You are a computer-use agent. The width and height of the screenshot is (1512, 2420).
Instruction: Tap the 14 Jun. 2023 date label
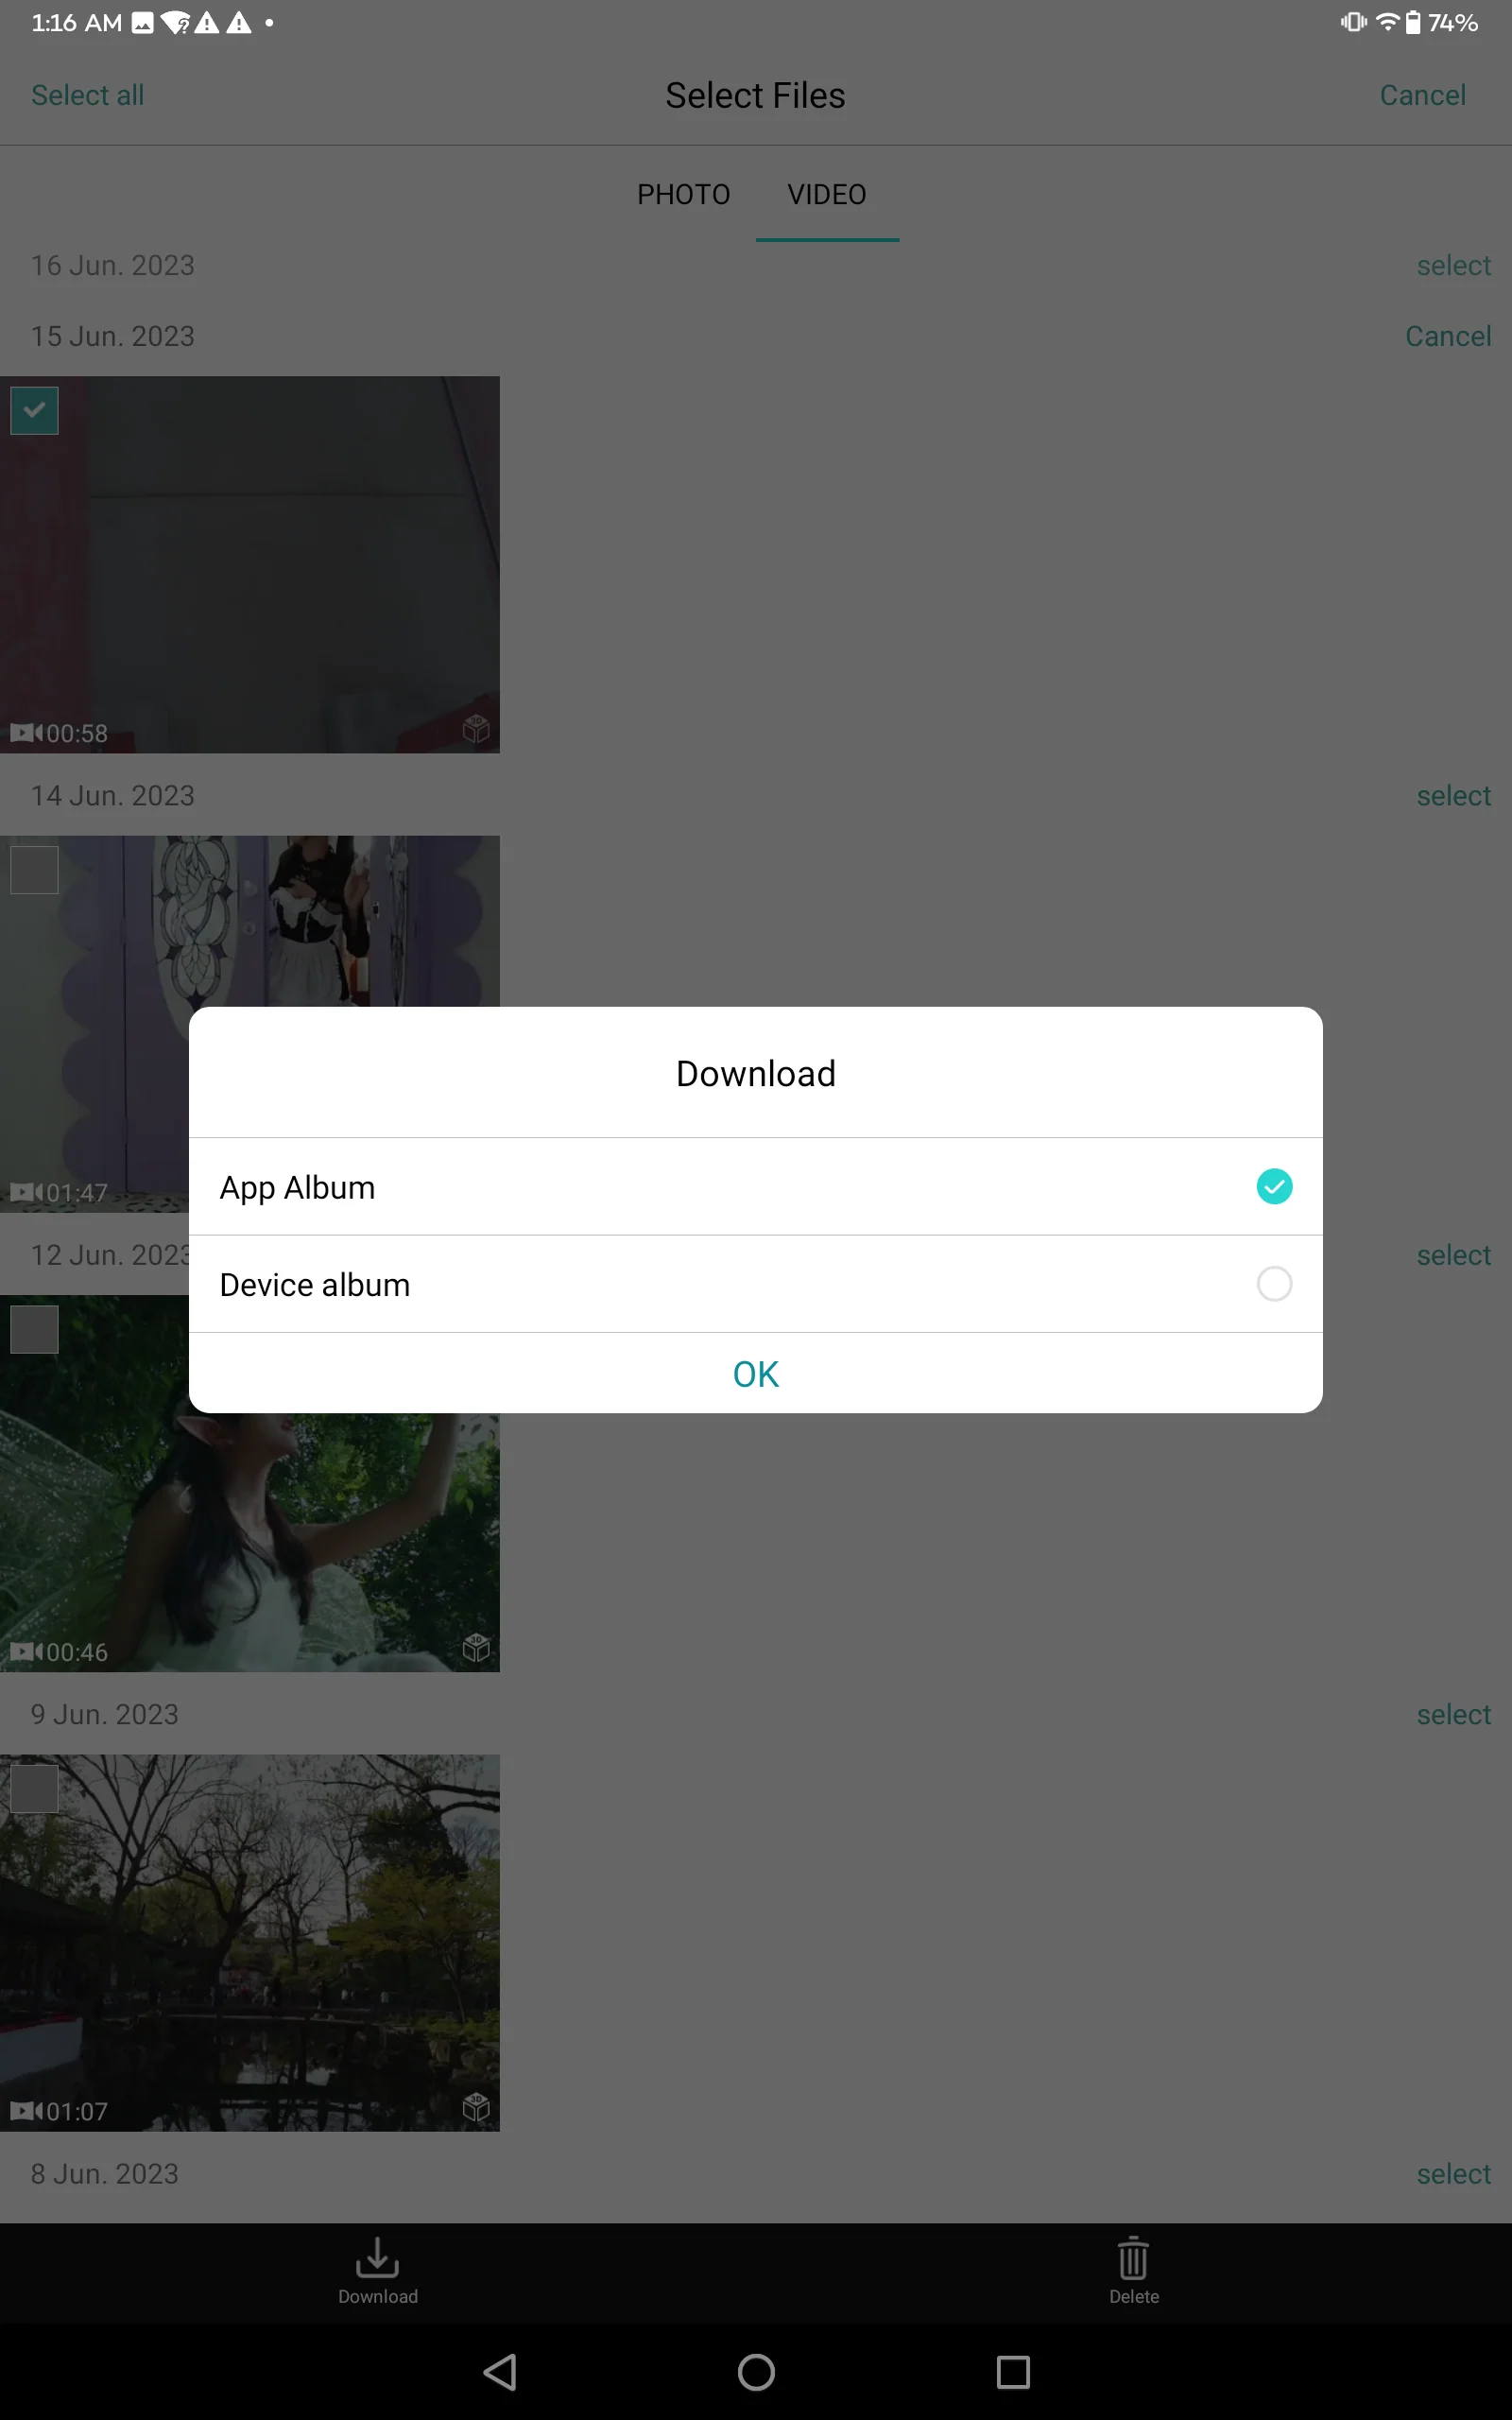tap(113, 795)
